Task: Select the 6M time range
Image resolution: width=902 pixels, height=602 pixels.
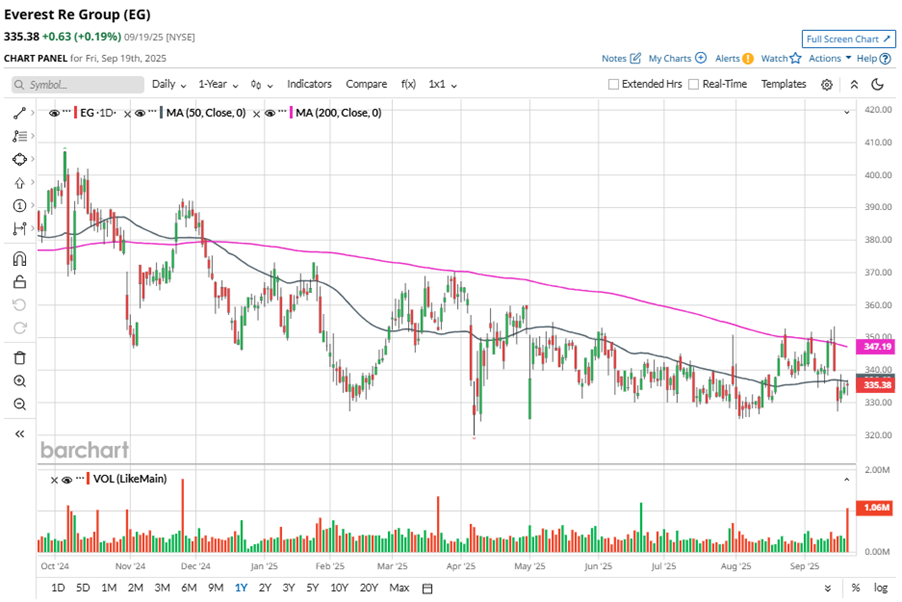Action: point(189,588)
